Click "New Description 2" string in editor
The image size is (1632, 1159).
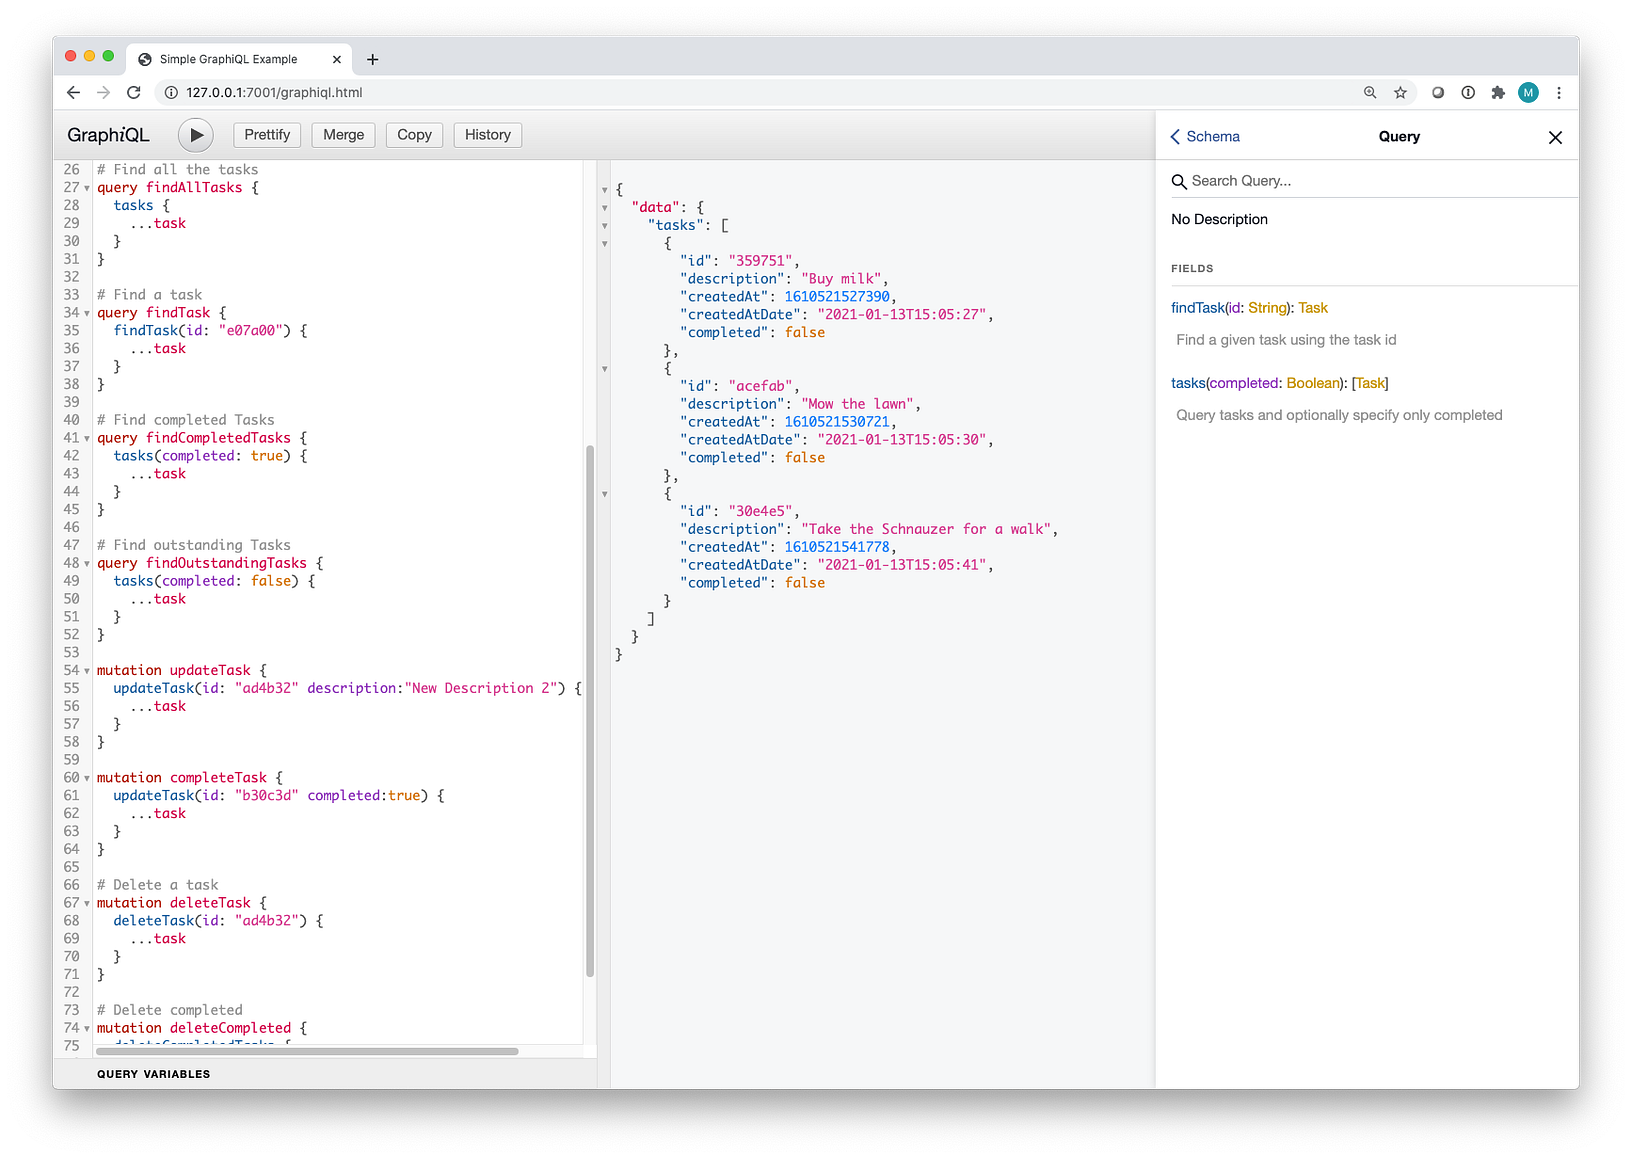(x=481, y=688)
